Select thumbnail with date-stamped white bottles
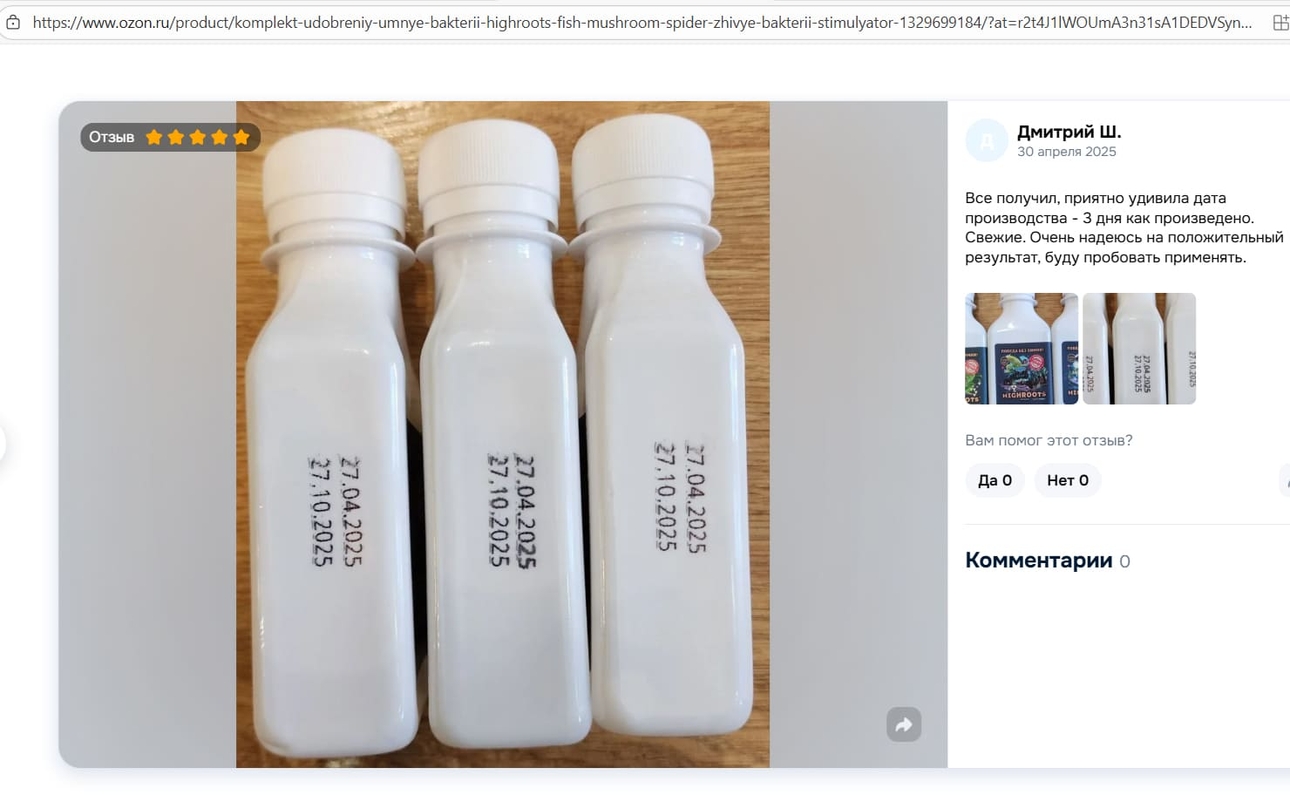1290x795 pixels. (1139, 348)
